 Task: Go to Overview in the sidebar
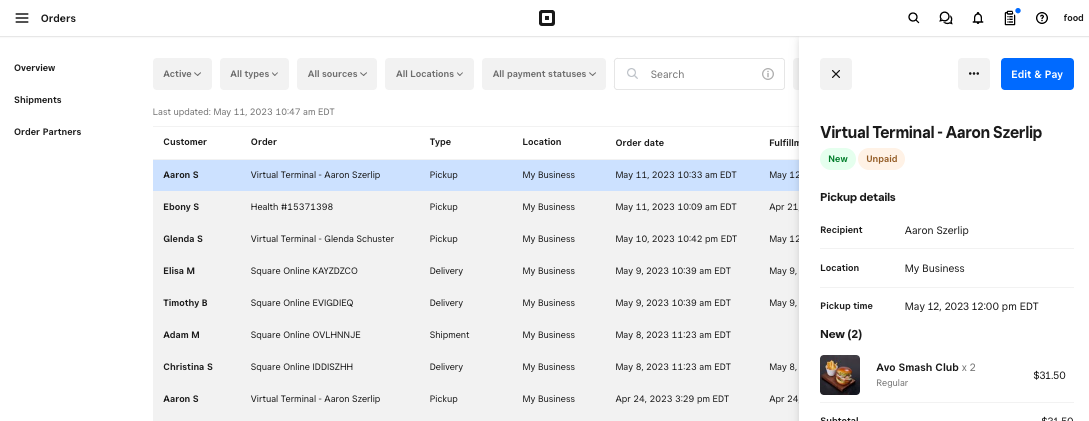coord(35,68)
